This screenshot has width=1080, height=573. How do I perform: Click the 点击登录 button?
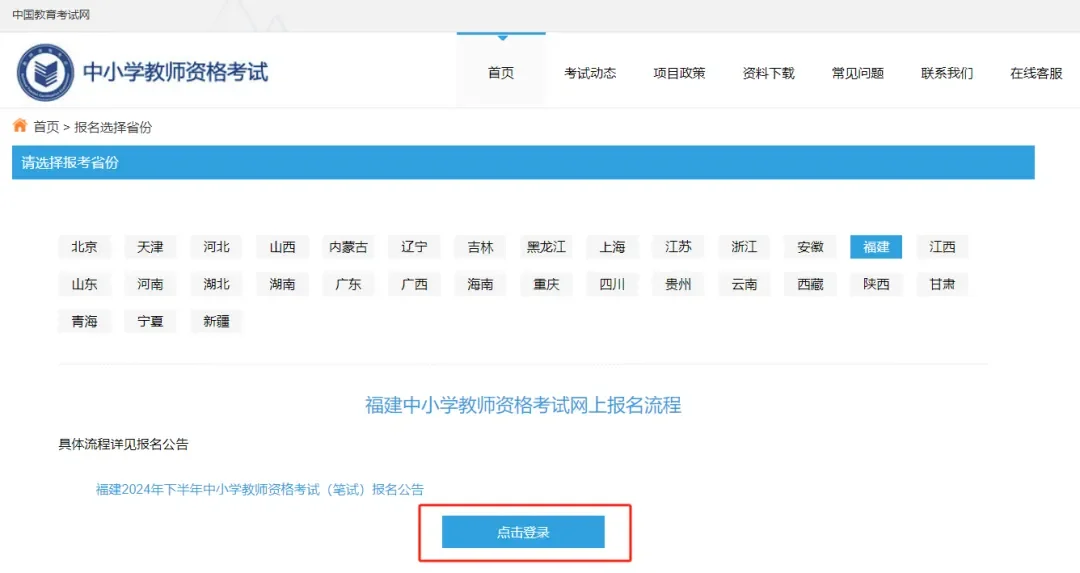pyautogui.click(x=523, y=532)
